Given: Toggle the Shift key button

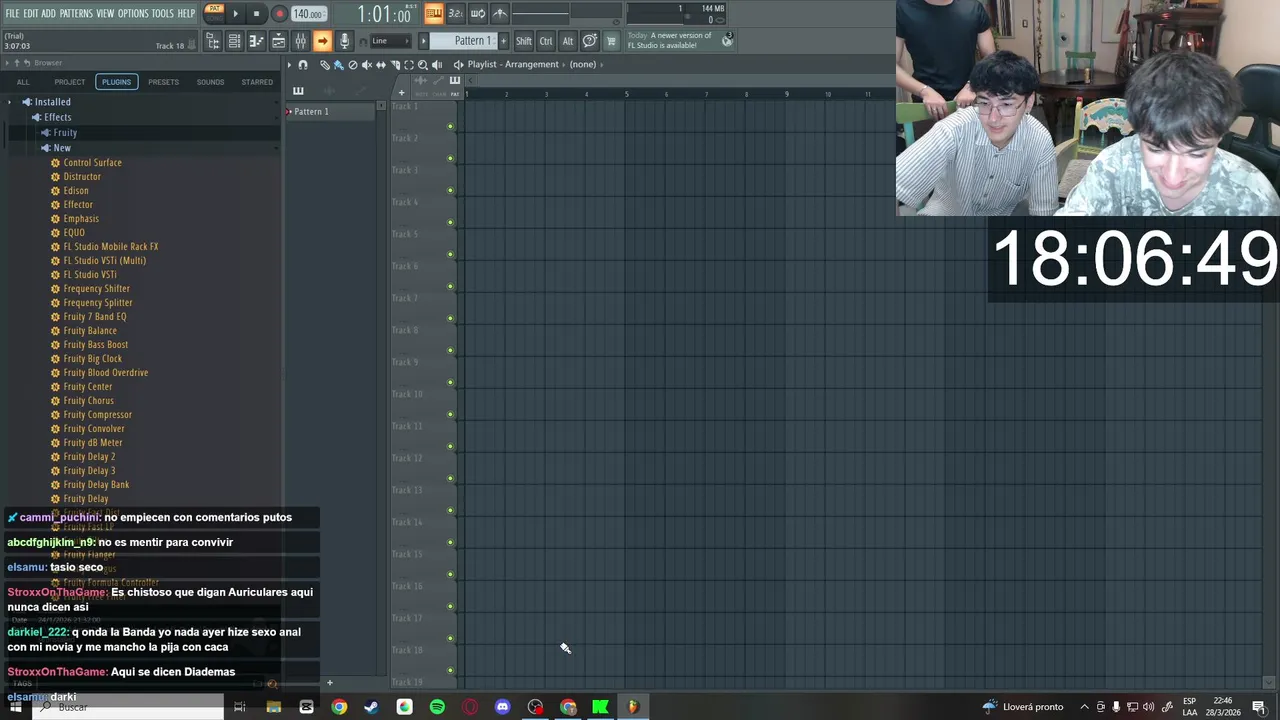Looking at the screenshot, I should pos(524,41).
